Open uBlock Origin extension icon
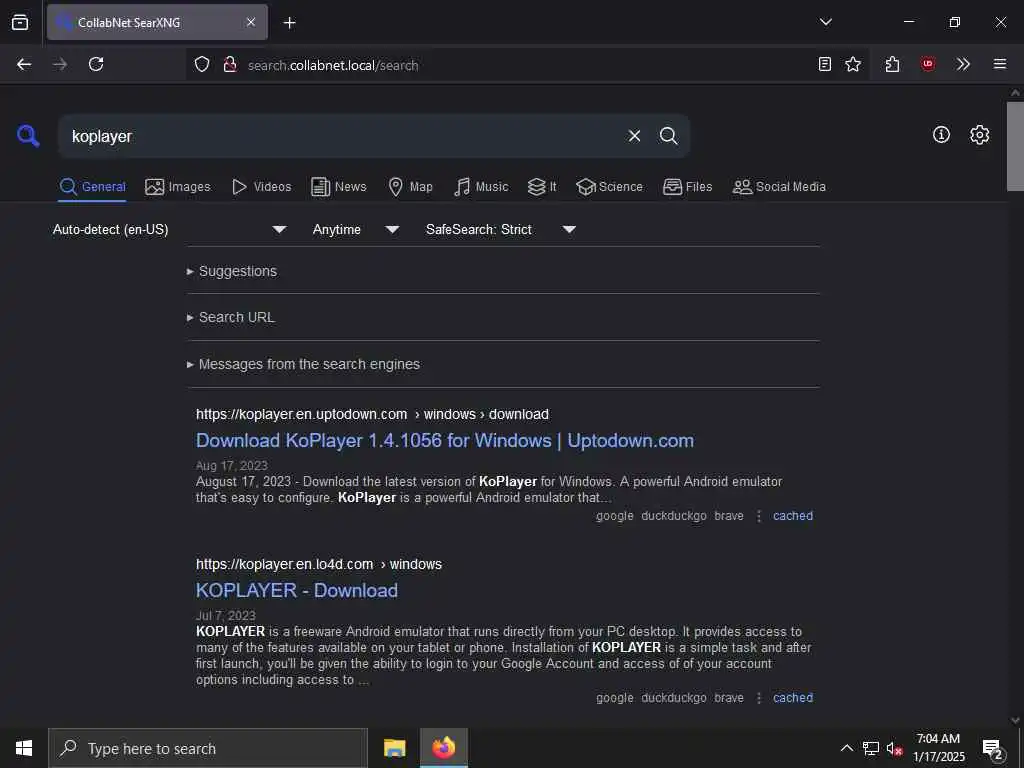Image resolution: width=1024 pixels, height=768 pixels. tap(928, 64)
